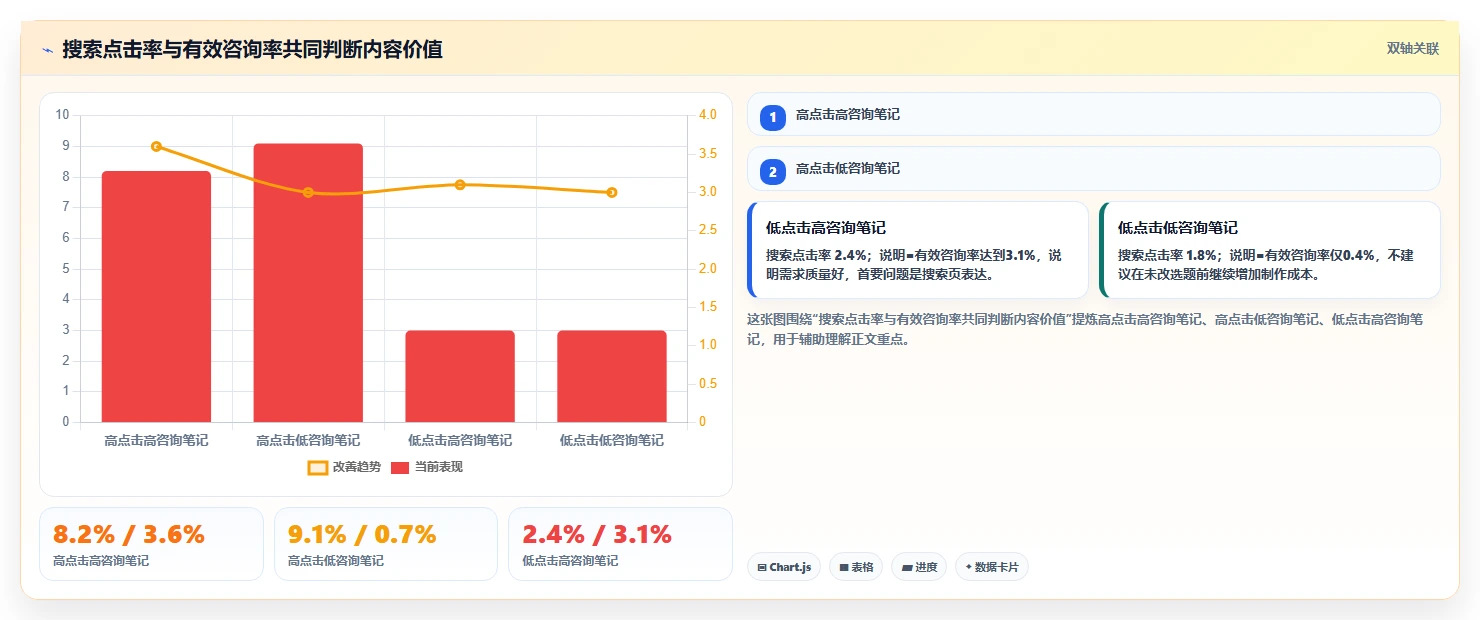Click x-axis label 高点击低咨询笔记 under chart
Image resolution: width=1480 pixels, height=620 pixels.
pyautogui.click(x=308, y=440)
